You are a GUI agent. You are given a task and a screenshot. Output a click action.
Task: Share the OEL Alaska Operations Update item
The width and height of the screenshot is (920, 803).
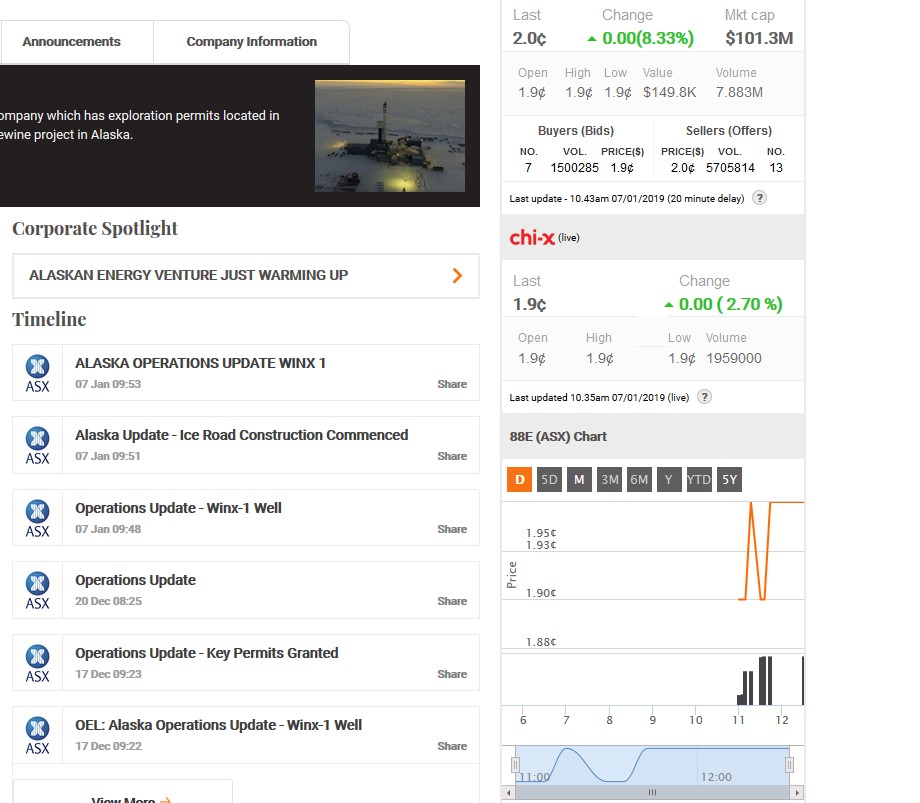(x=452, y=746)
